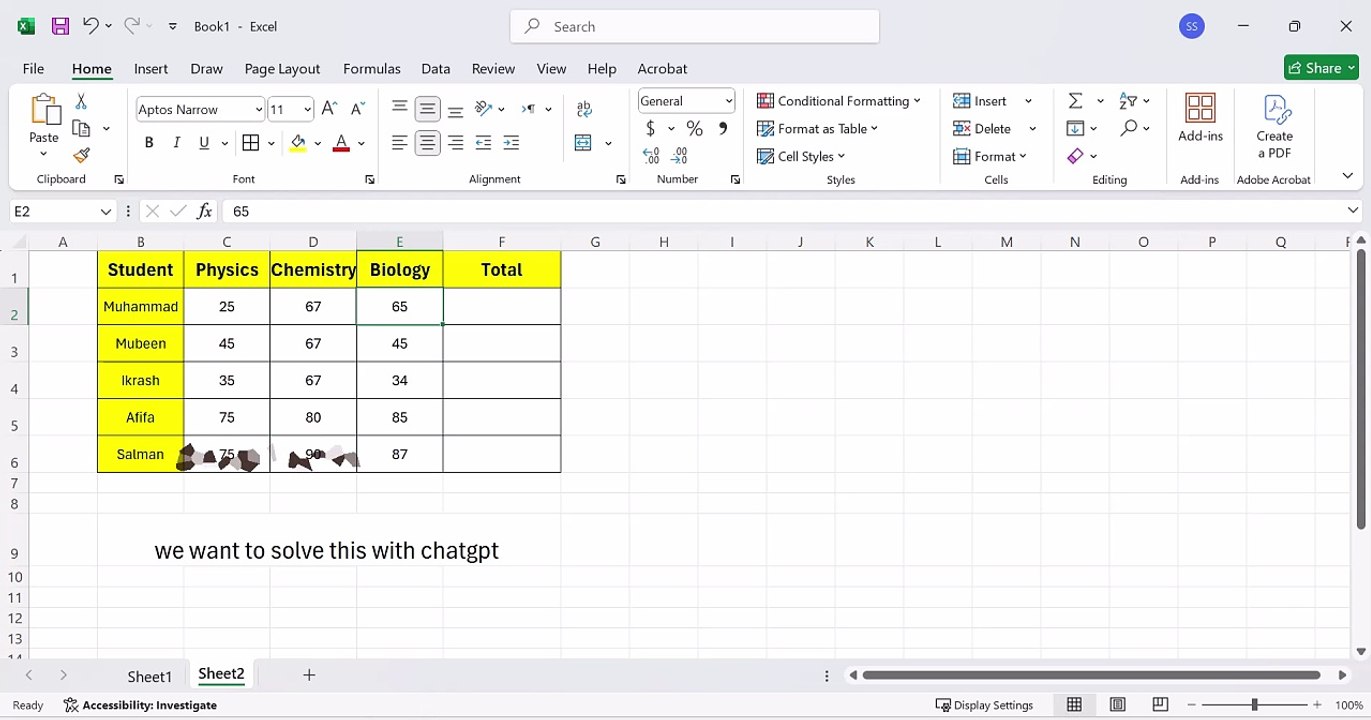The image size is (1371, 720).
Task: Add a new sheet with plus button
Action: [x=309, y=675]
